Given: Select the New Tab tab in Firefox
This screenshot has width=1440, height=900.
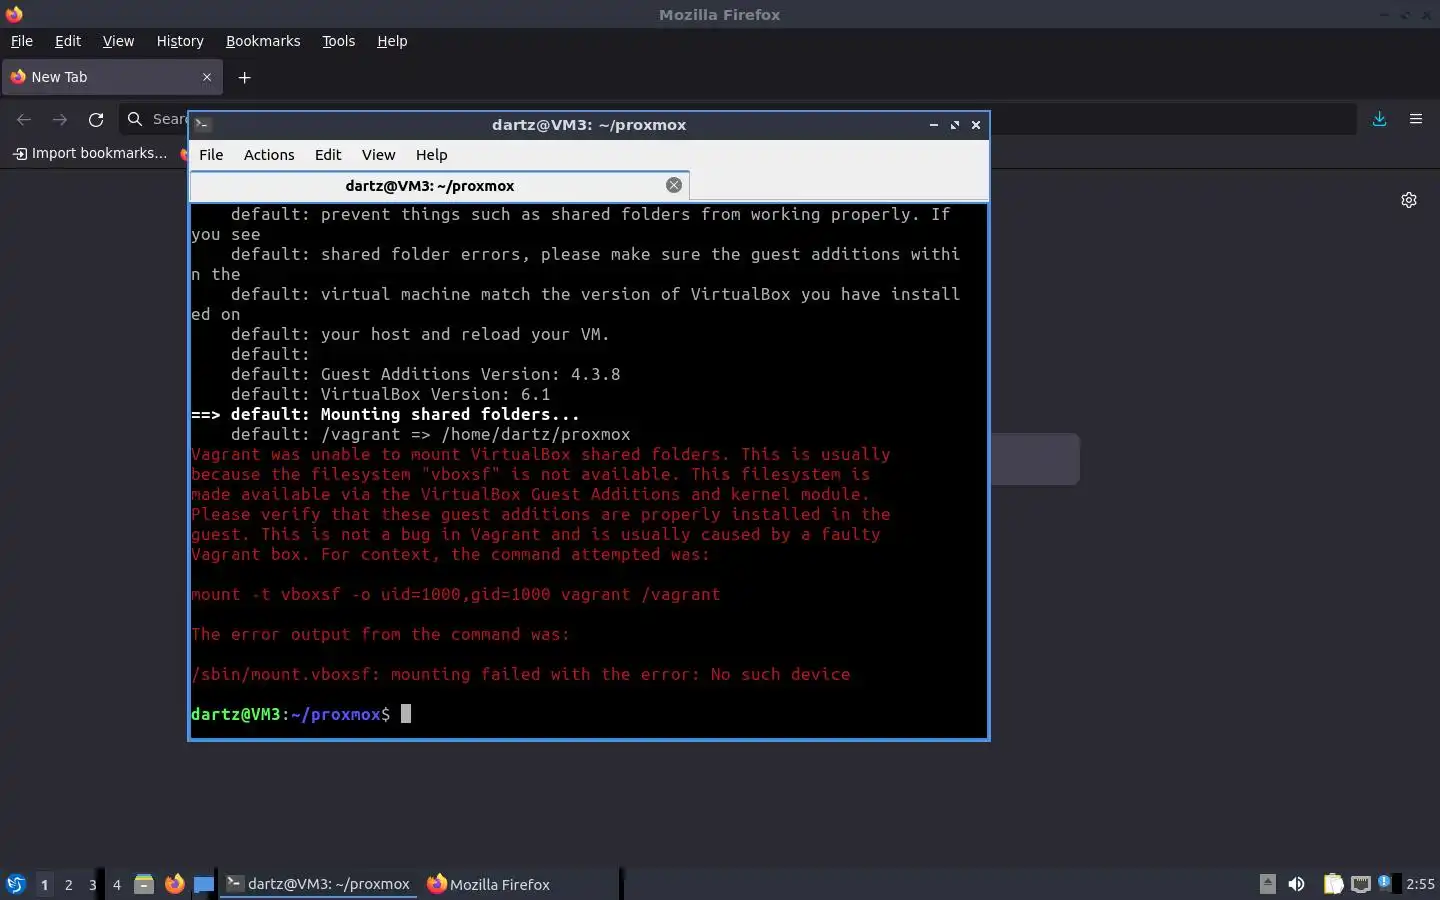Looking at the screenshot, I should pos(112,77).
